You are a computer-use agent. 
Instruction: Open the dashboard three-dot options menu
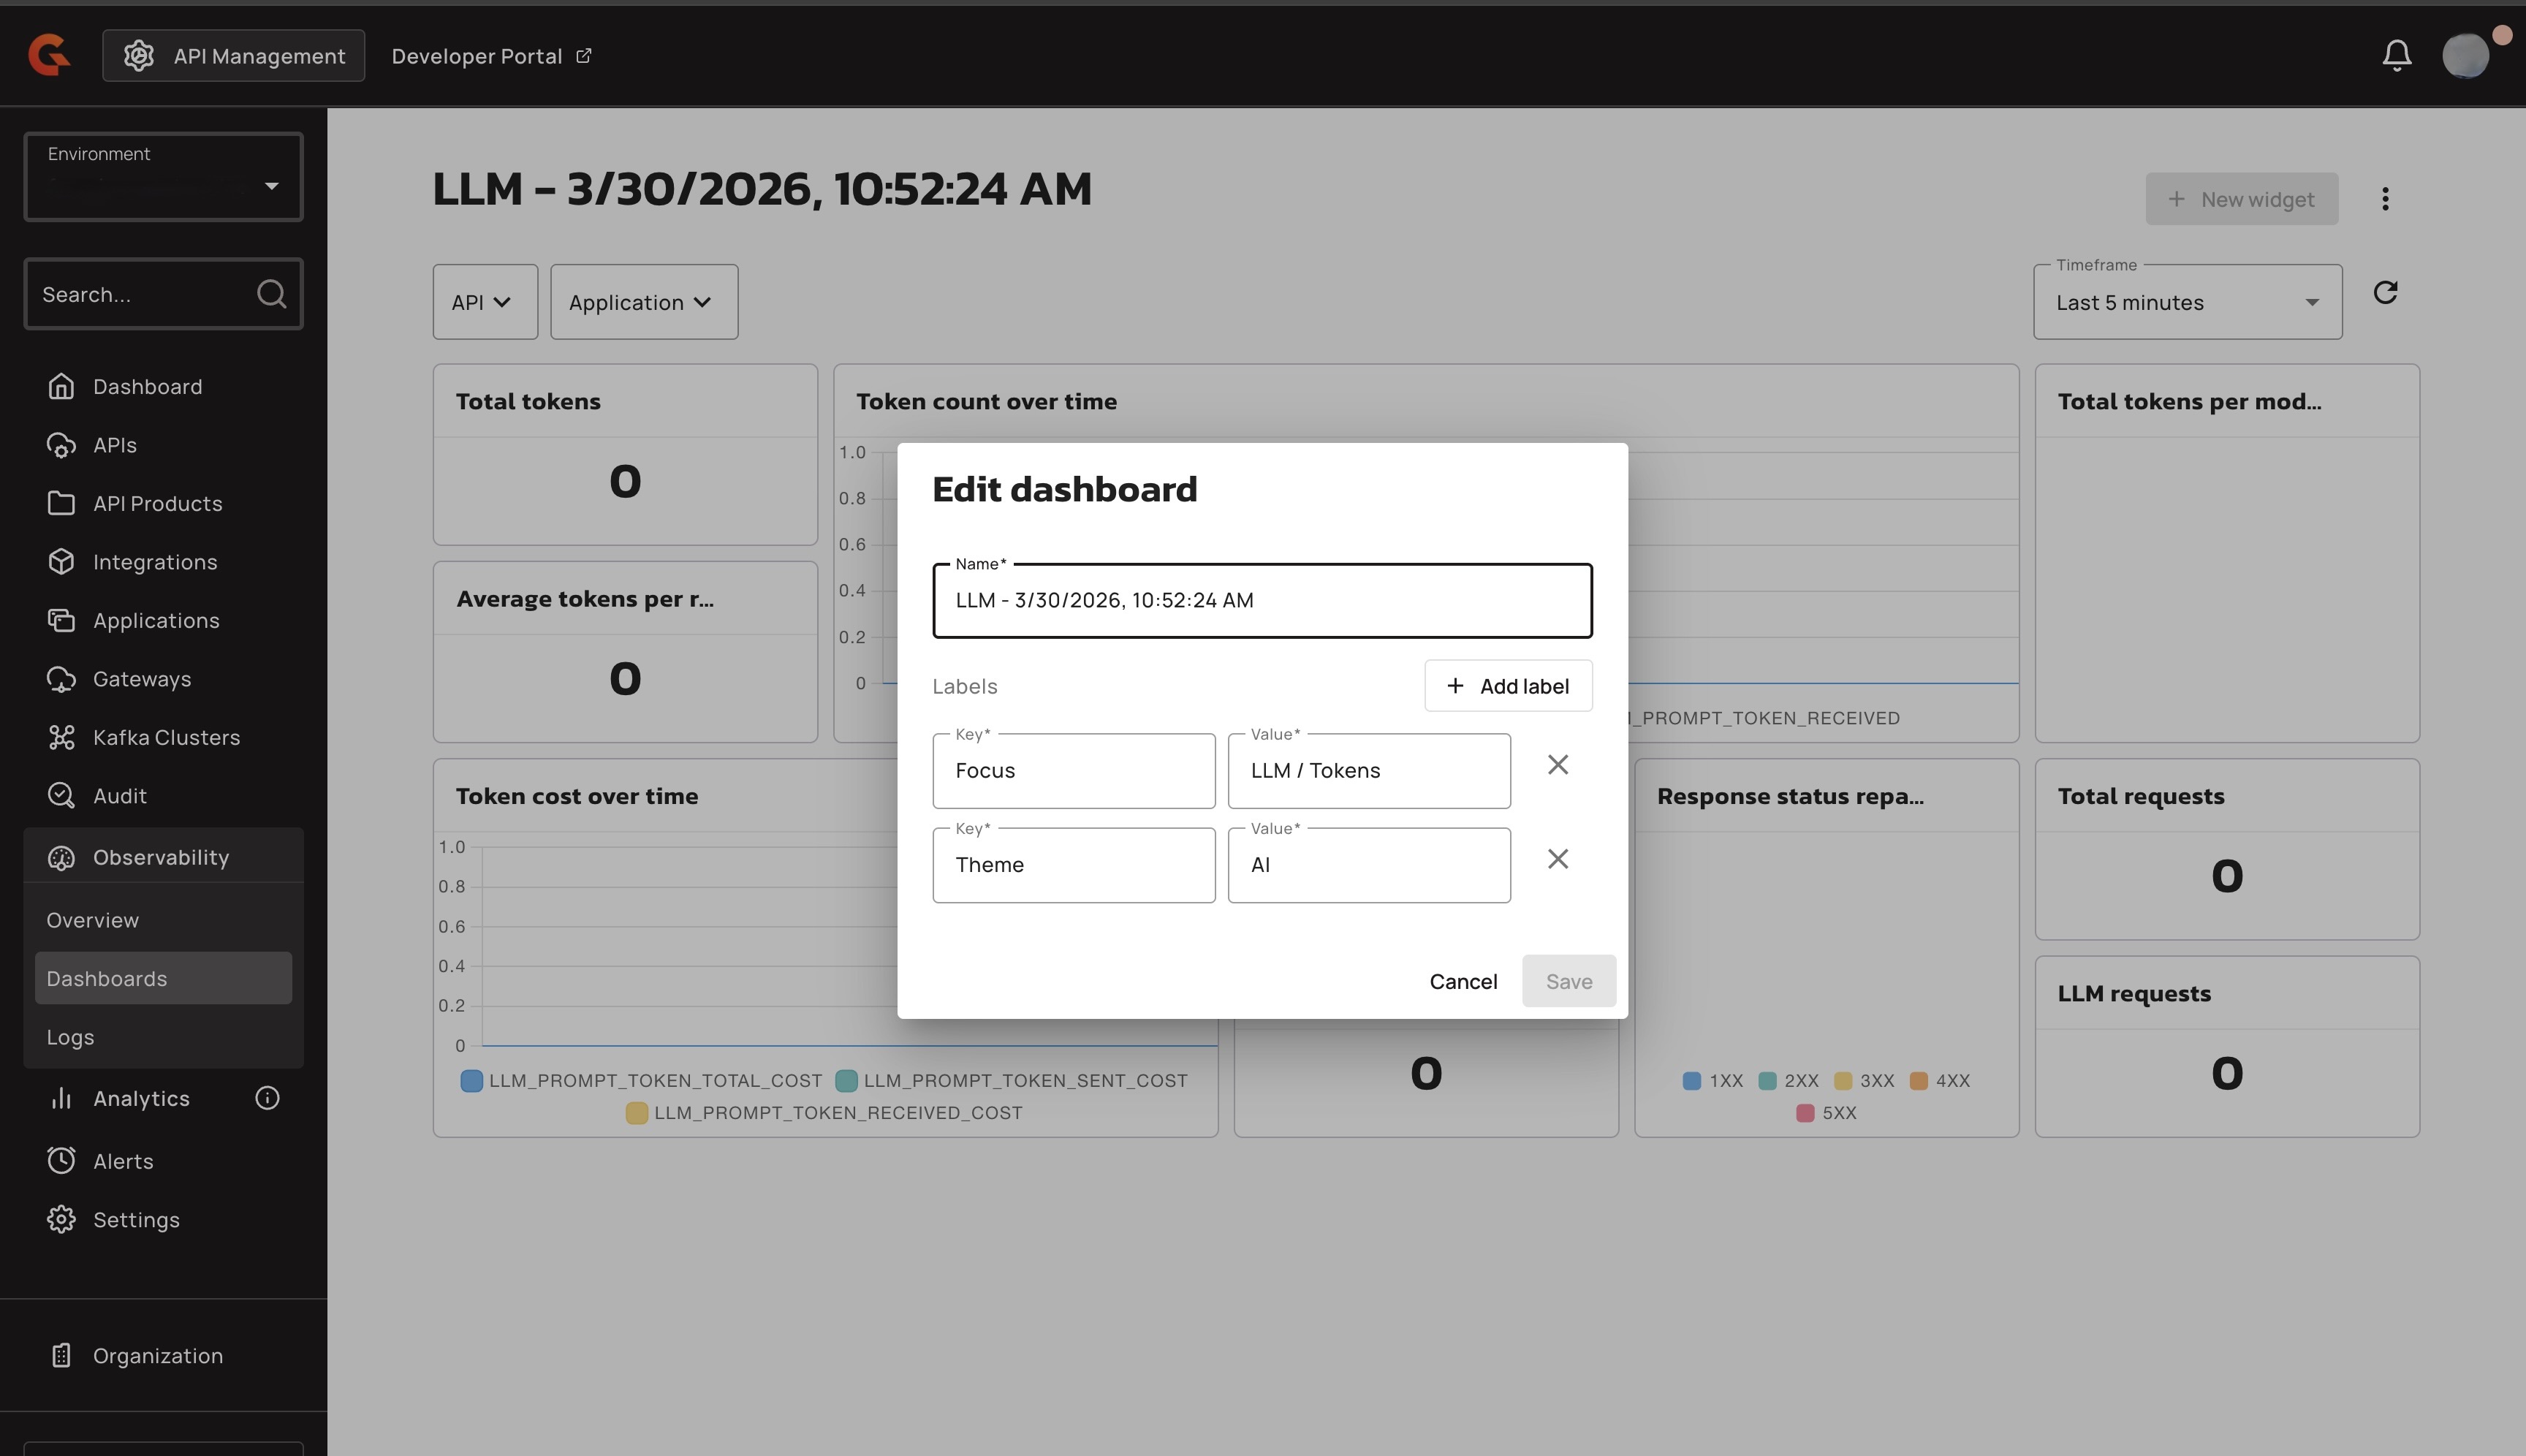[x=2385, y=199]
